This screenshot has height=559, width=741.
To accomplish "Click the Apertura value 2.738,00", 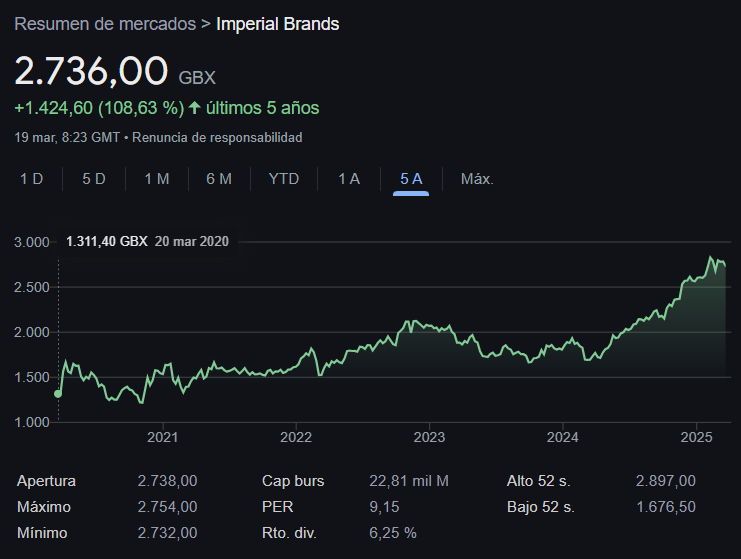I will 167,481.
